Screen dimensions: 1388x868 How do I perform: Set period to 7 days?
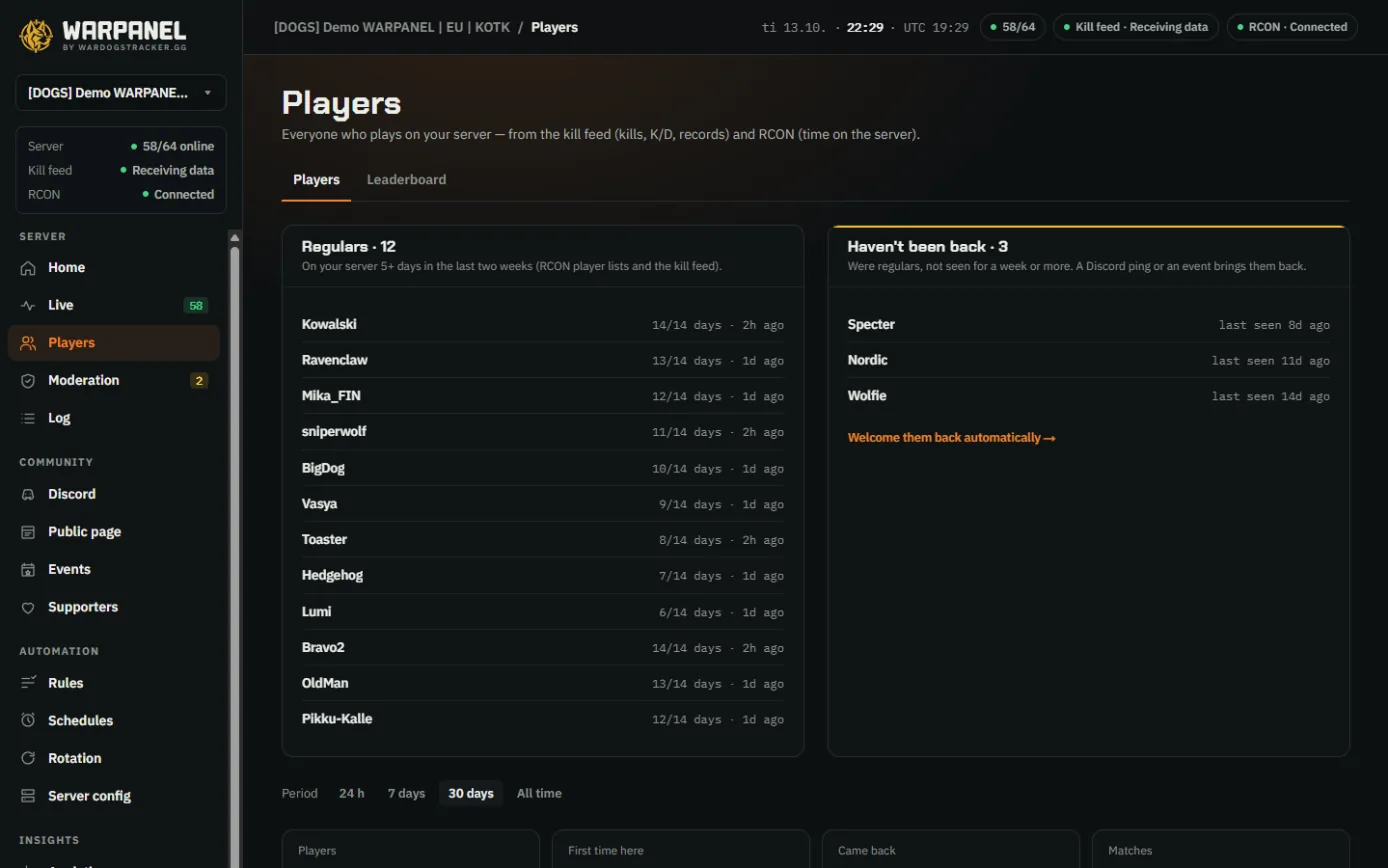click(x=406, y=793)
